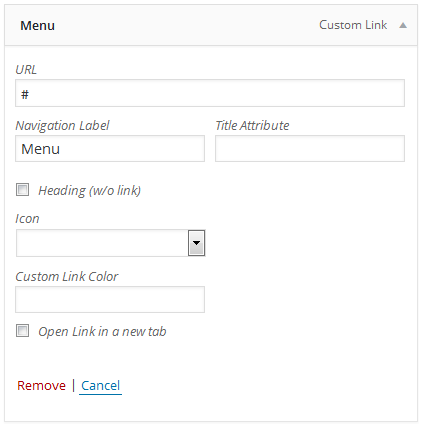Click the Title Attribute caption

[x=252, y=126]
